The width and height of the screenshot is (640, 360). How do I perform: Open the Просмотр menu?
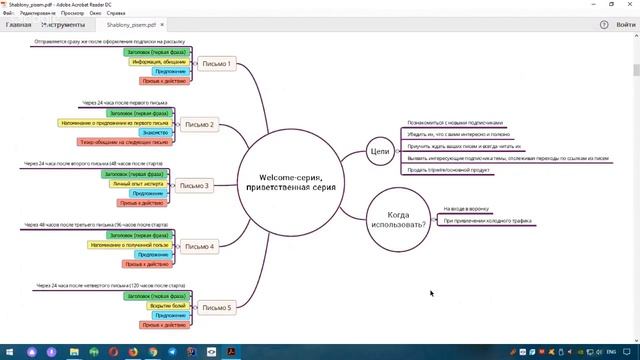click(x=72, y=13)
